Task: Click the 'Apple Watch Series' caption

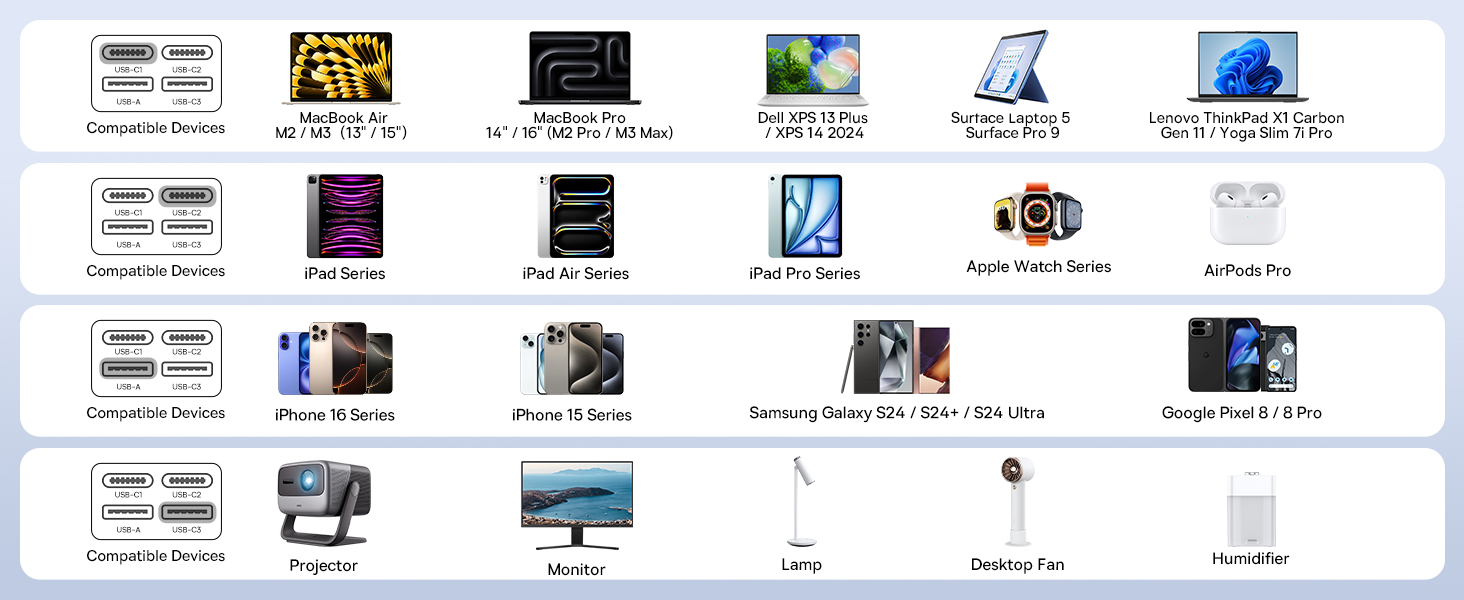Action: pyautogui.click(x=1039, y=267)
